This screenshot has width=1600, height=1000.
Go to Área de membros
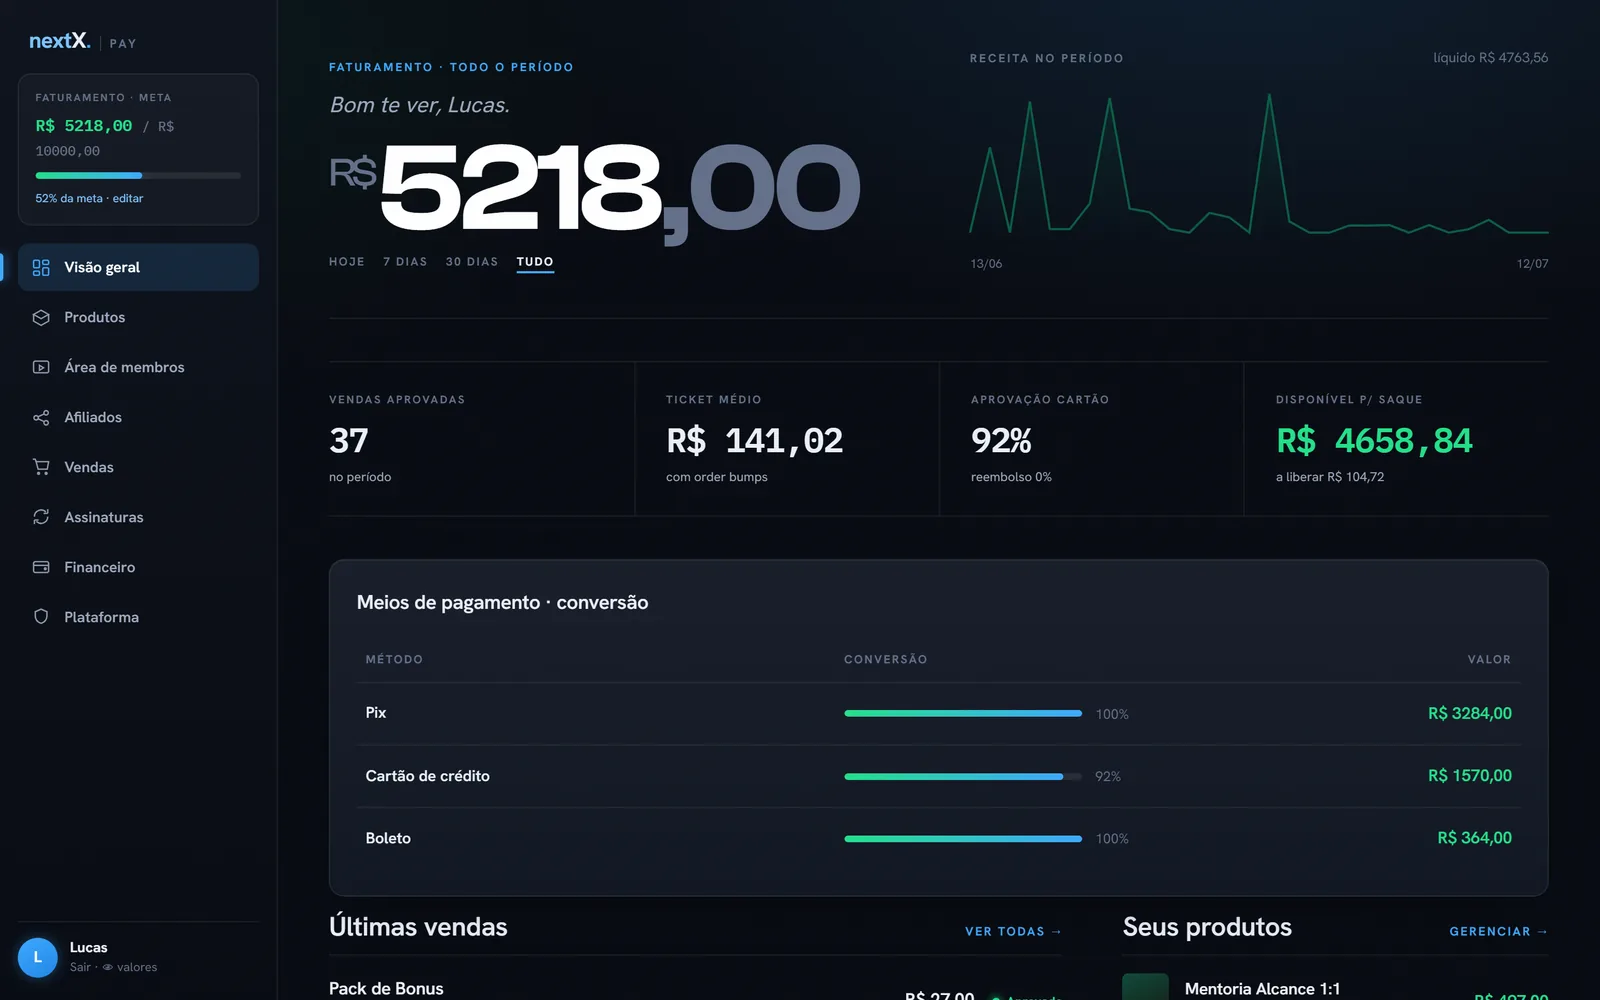point(138,367)
